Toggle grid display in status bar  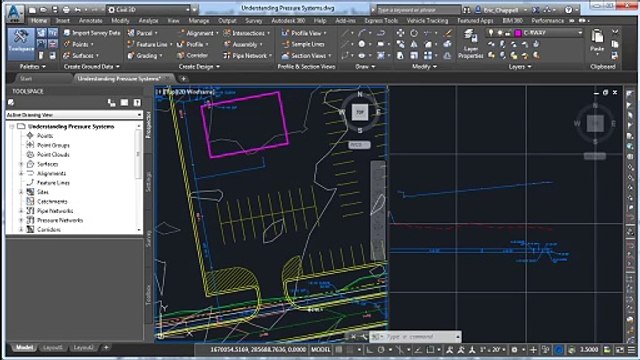pos(339,349)
